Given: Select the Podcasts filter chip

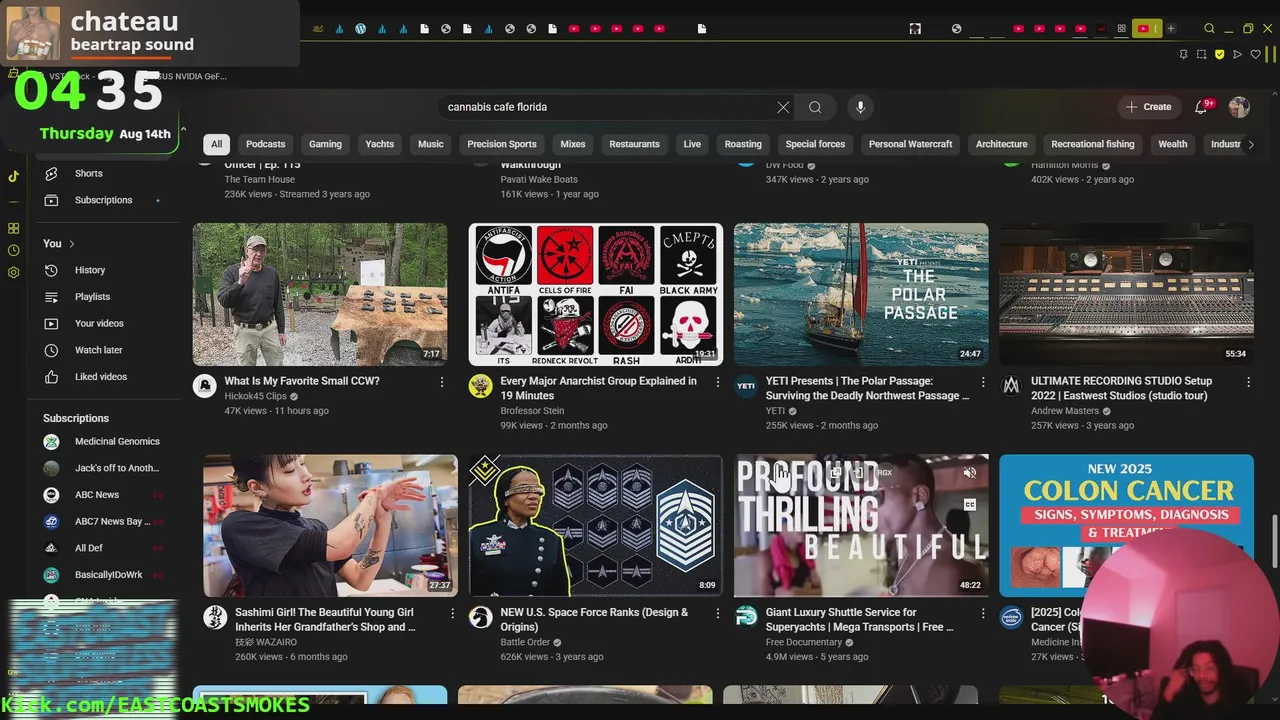Looking at the screenshot, I should click(x=265, y=144).
